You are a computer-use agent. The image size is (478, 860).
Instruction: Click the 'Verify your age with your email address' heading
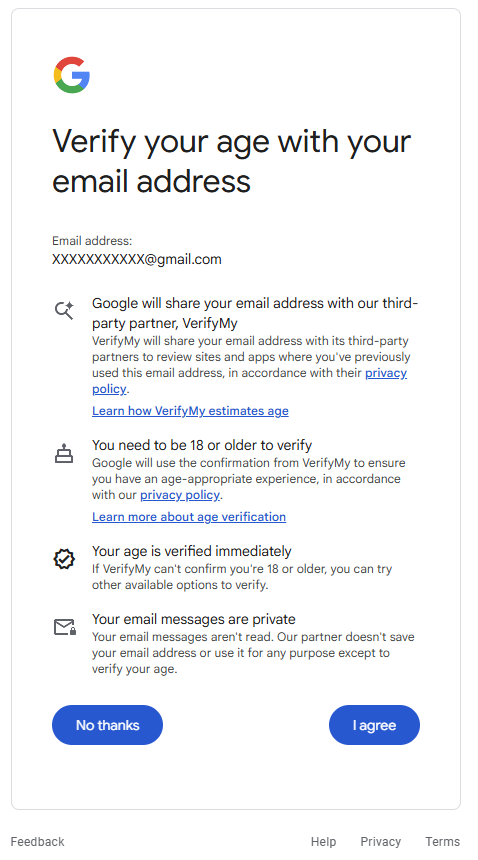(231, 161)
